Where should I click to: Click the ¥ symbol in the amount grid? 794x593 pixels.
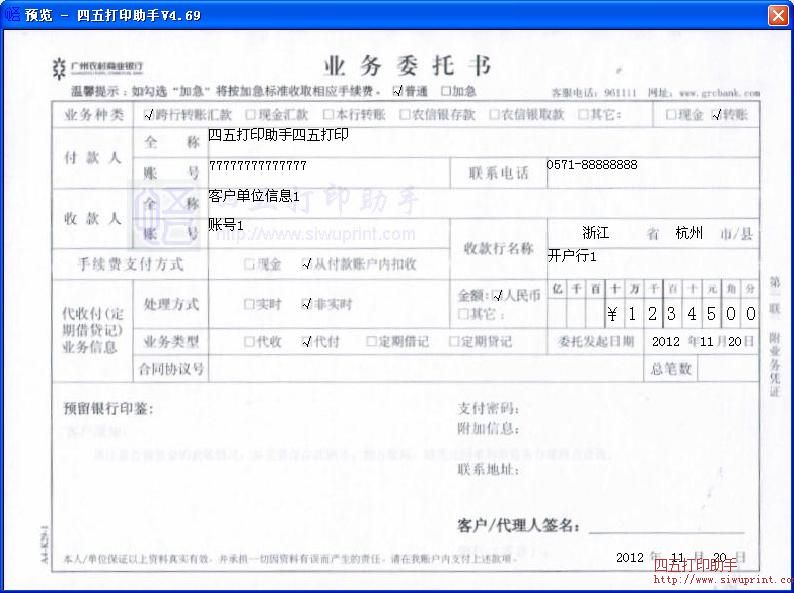click(x=612, y=314)
